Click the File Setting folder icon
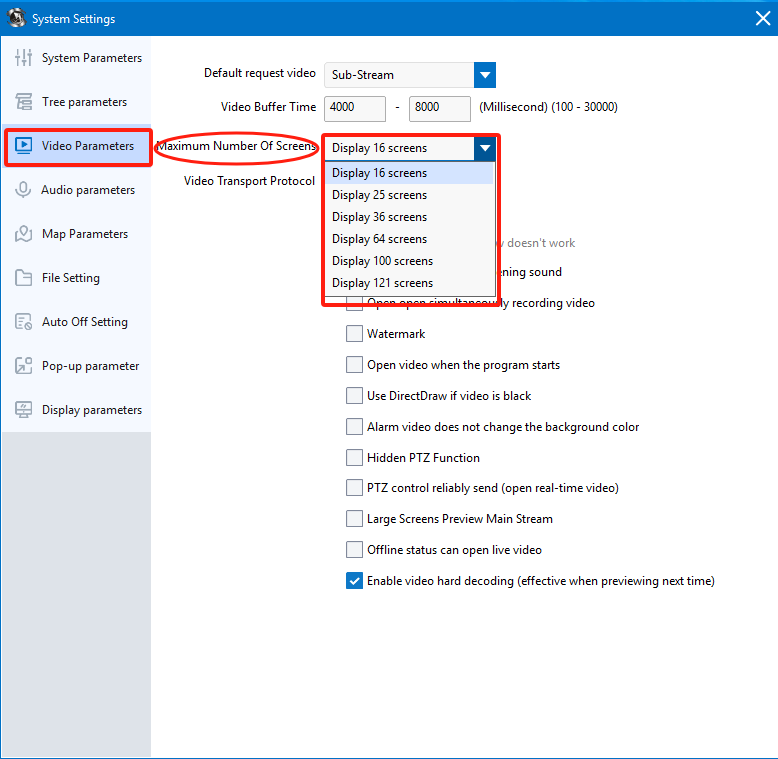Image resolution: width=778 pixels, height=759 pixels. pos(23,278)
